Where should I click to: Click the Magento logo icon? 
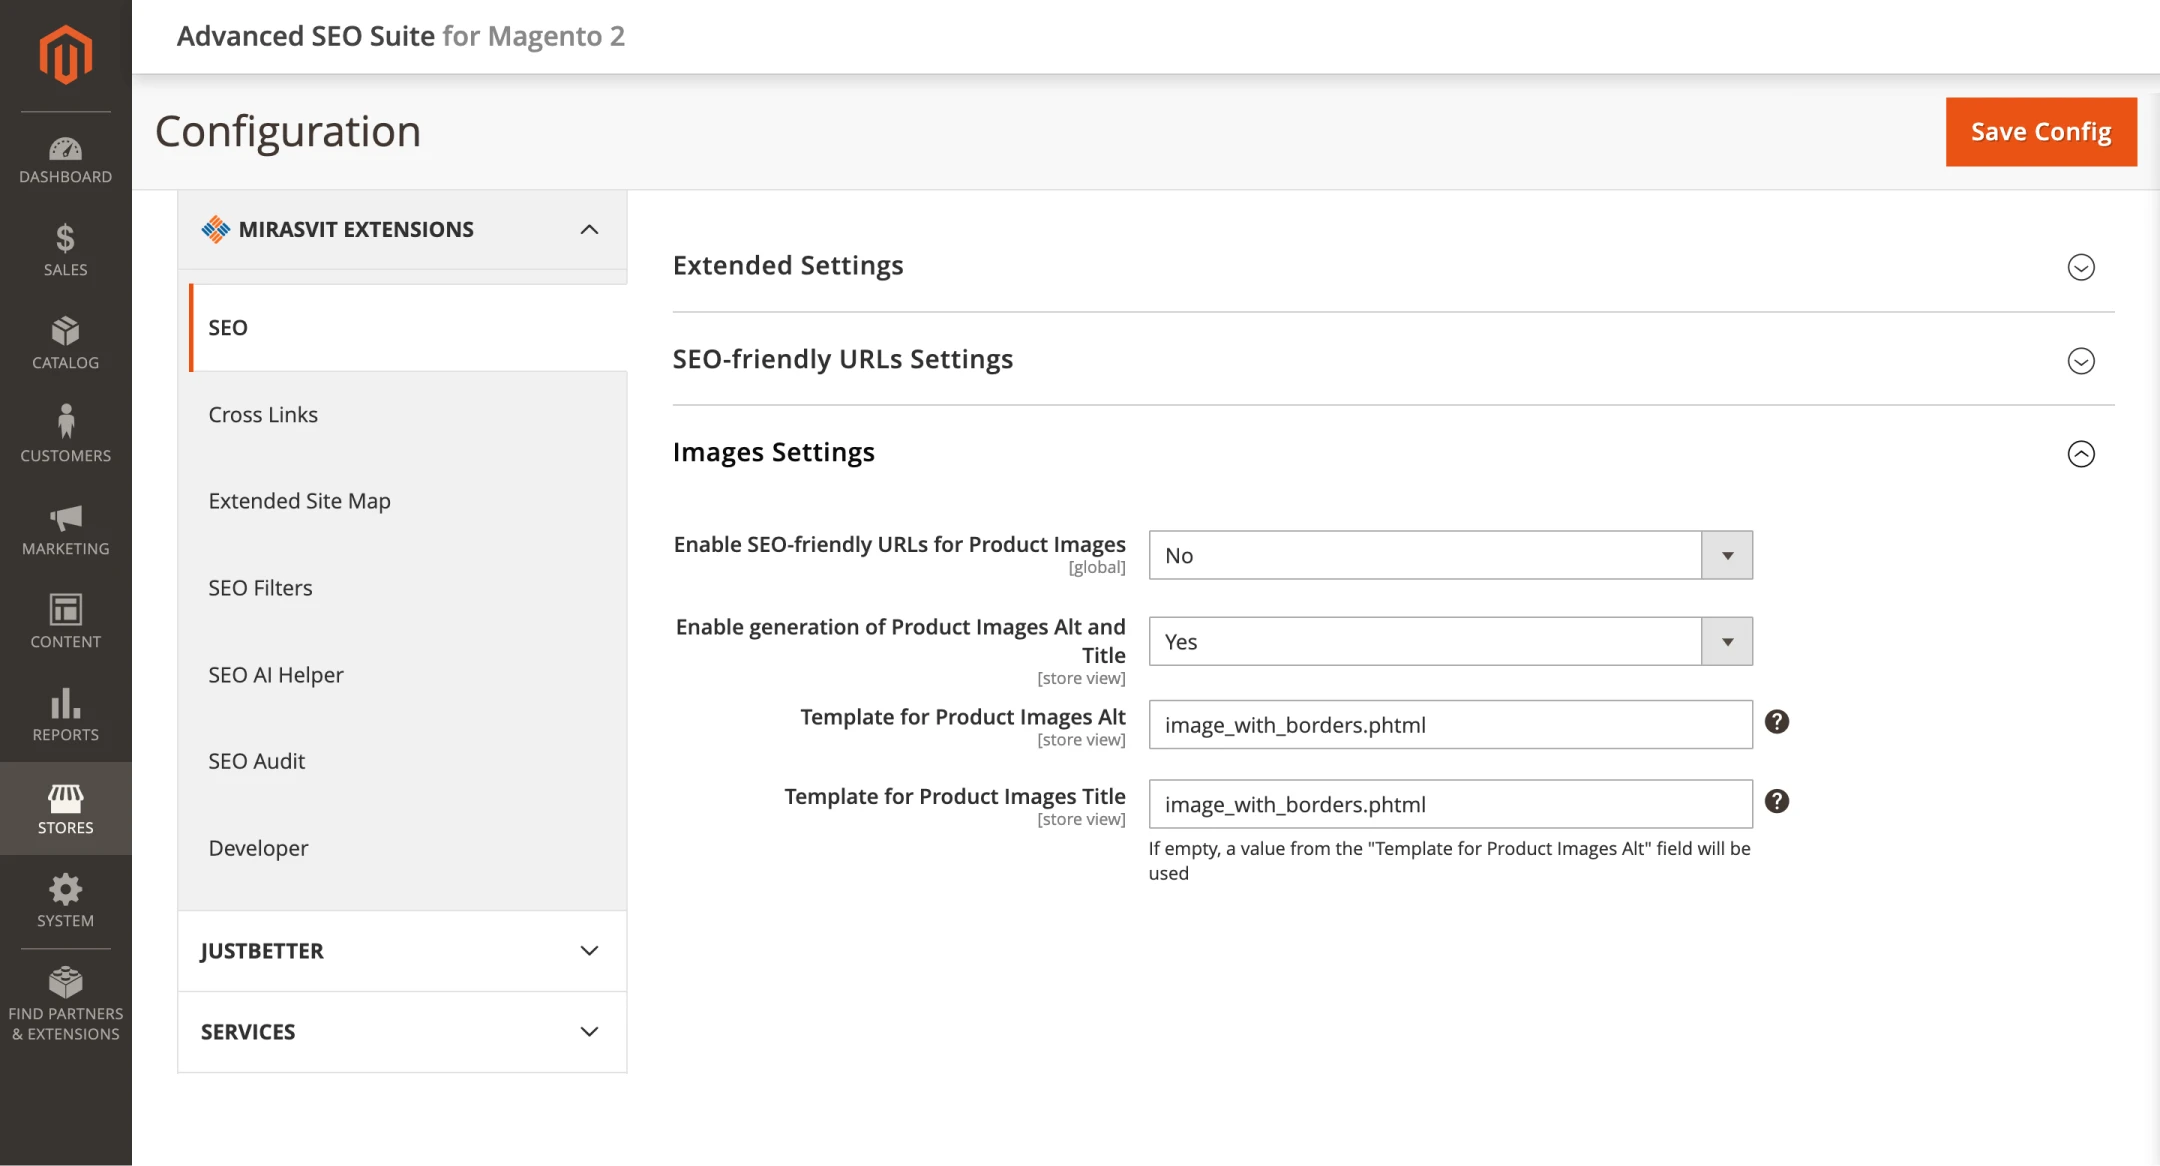(x=66, y=54)
